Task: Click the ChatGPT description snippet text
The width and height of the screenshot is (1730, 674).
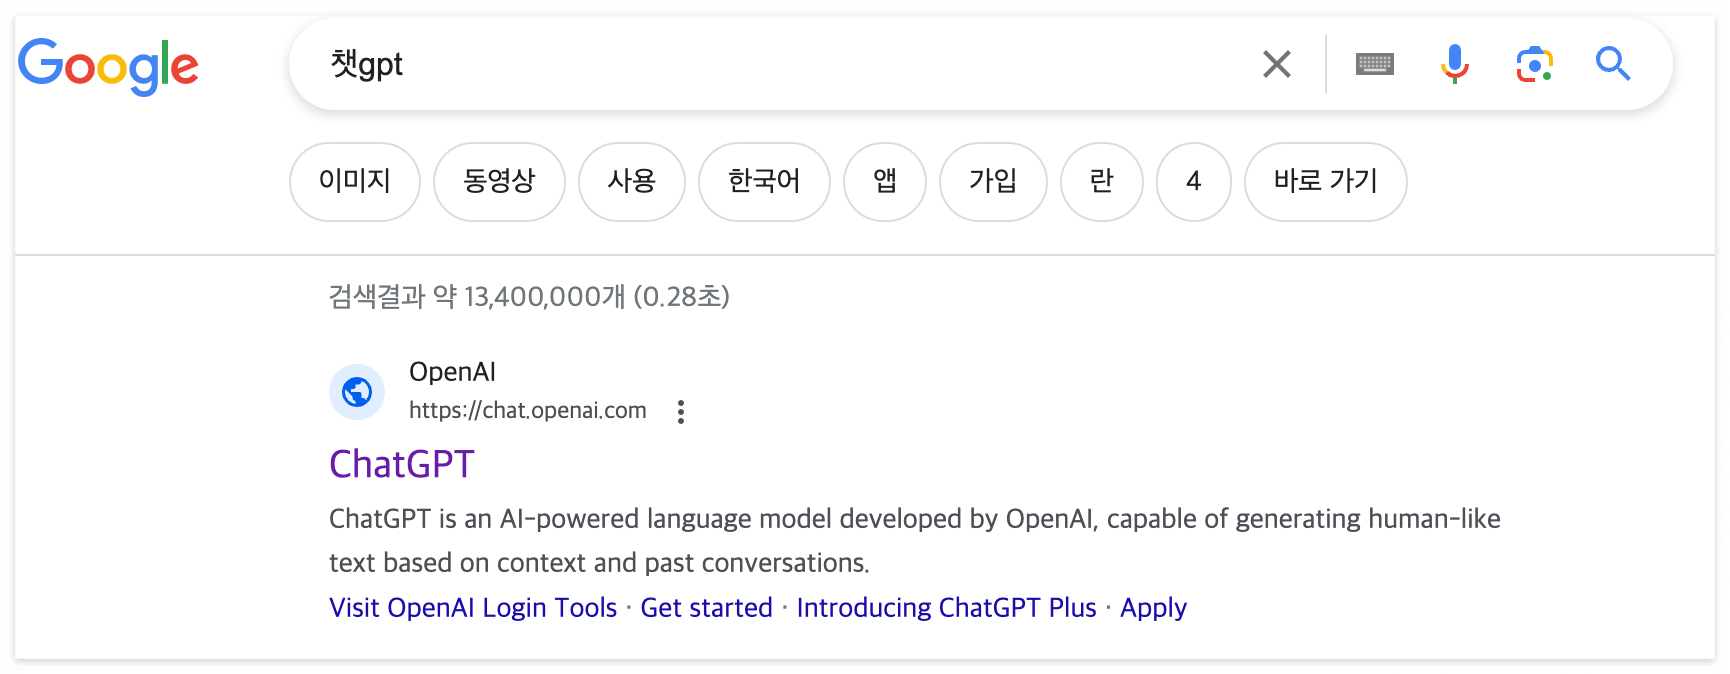Action: pos(915,541)
